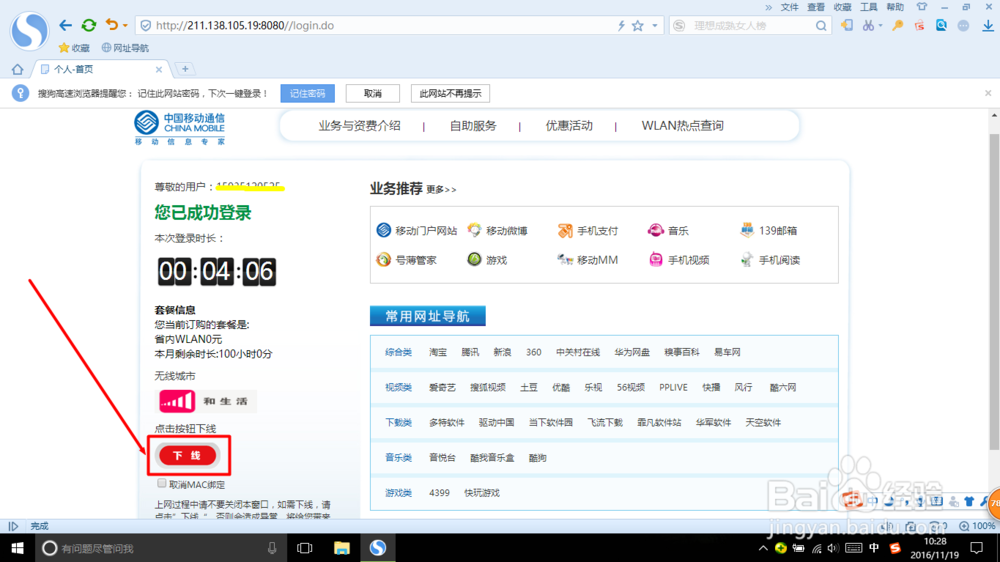
Task: Open the undo history dropdown arrow
Action: point(125,26)
